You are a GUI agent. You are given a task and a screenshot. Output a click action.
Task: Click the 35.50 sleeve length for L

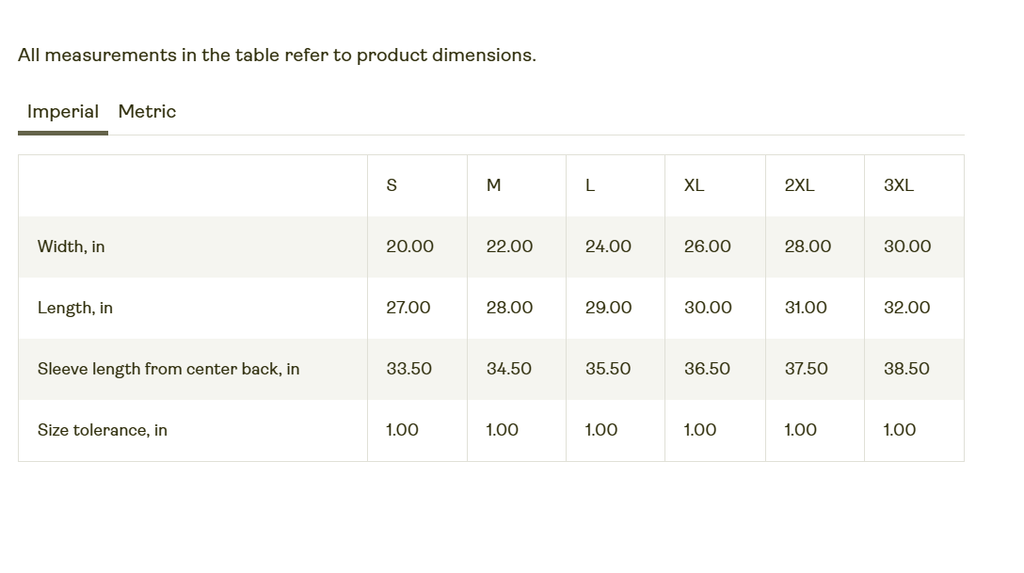[x=608, y=369]
